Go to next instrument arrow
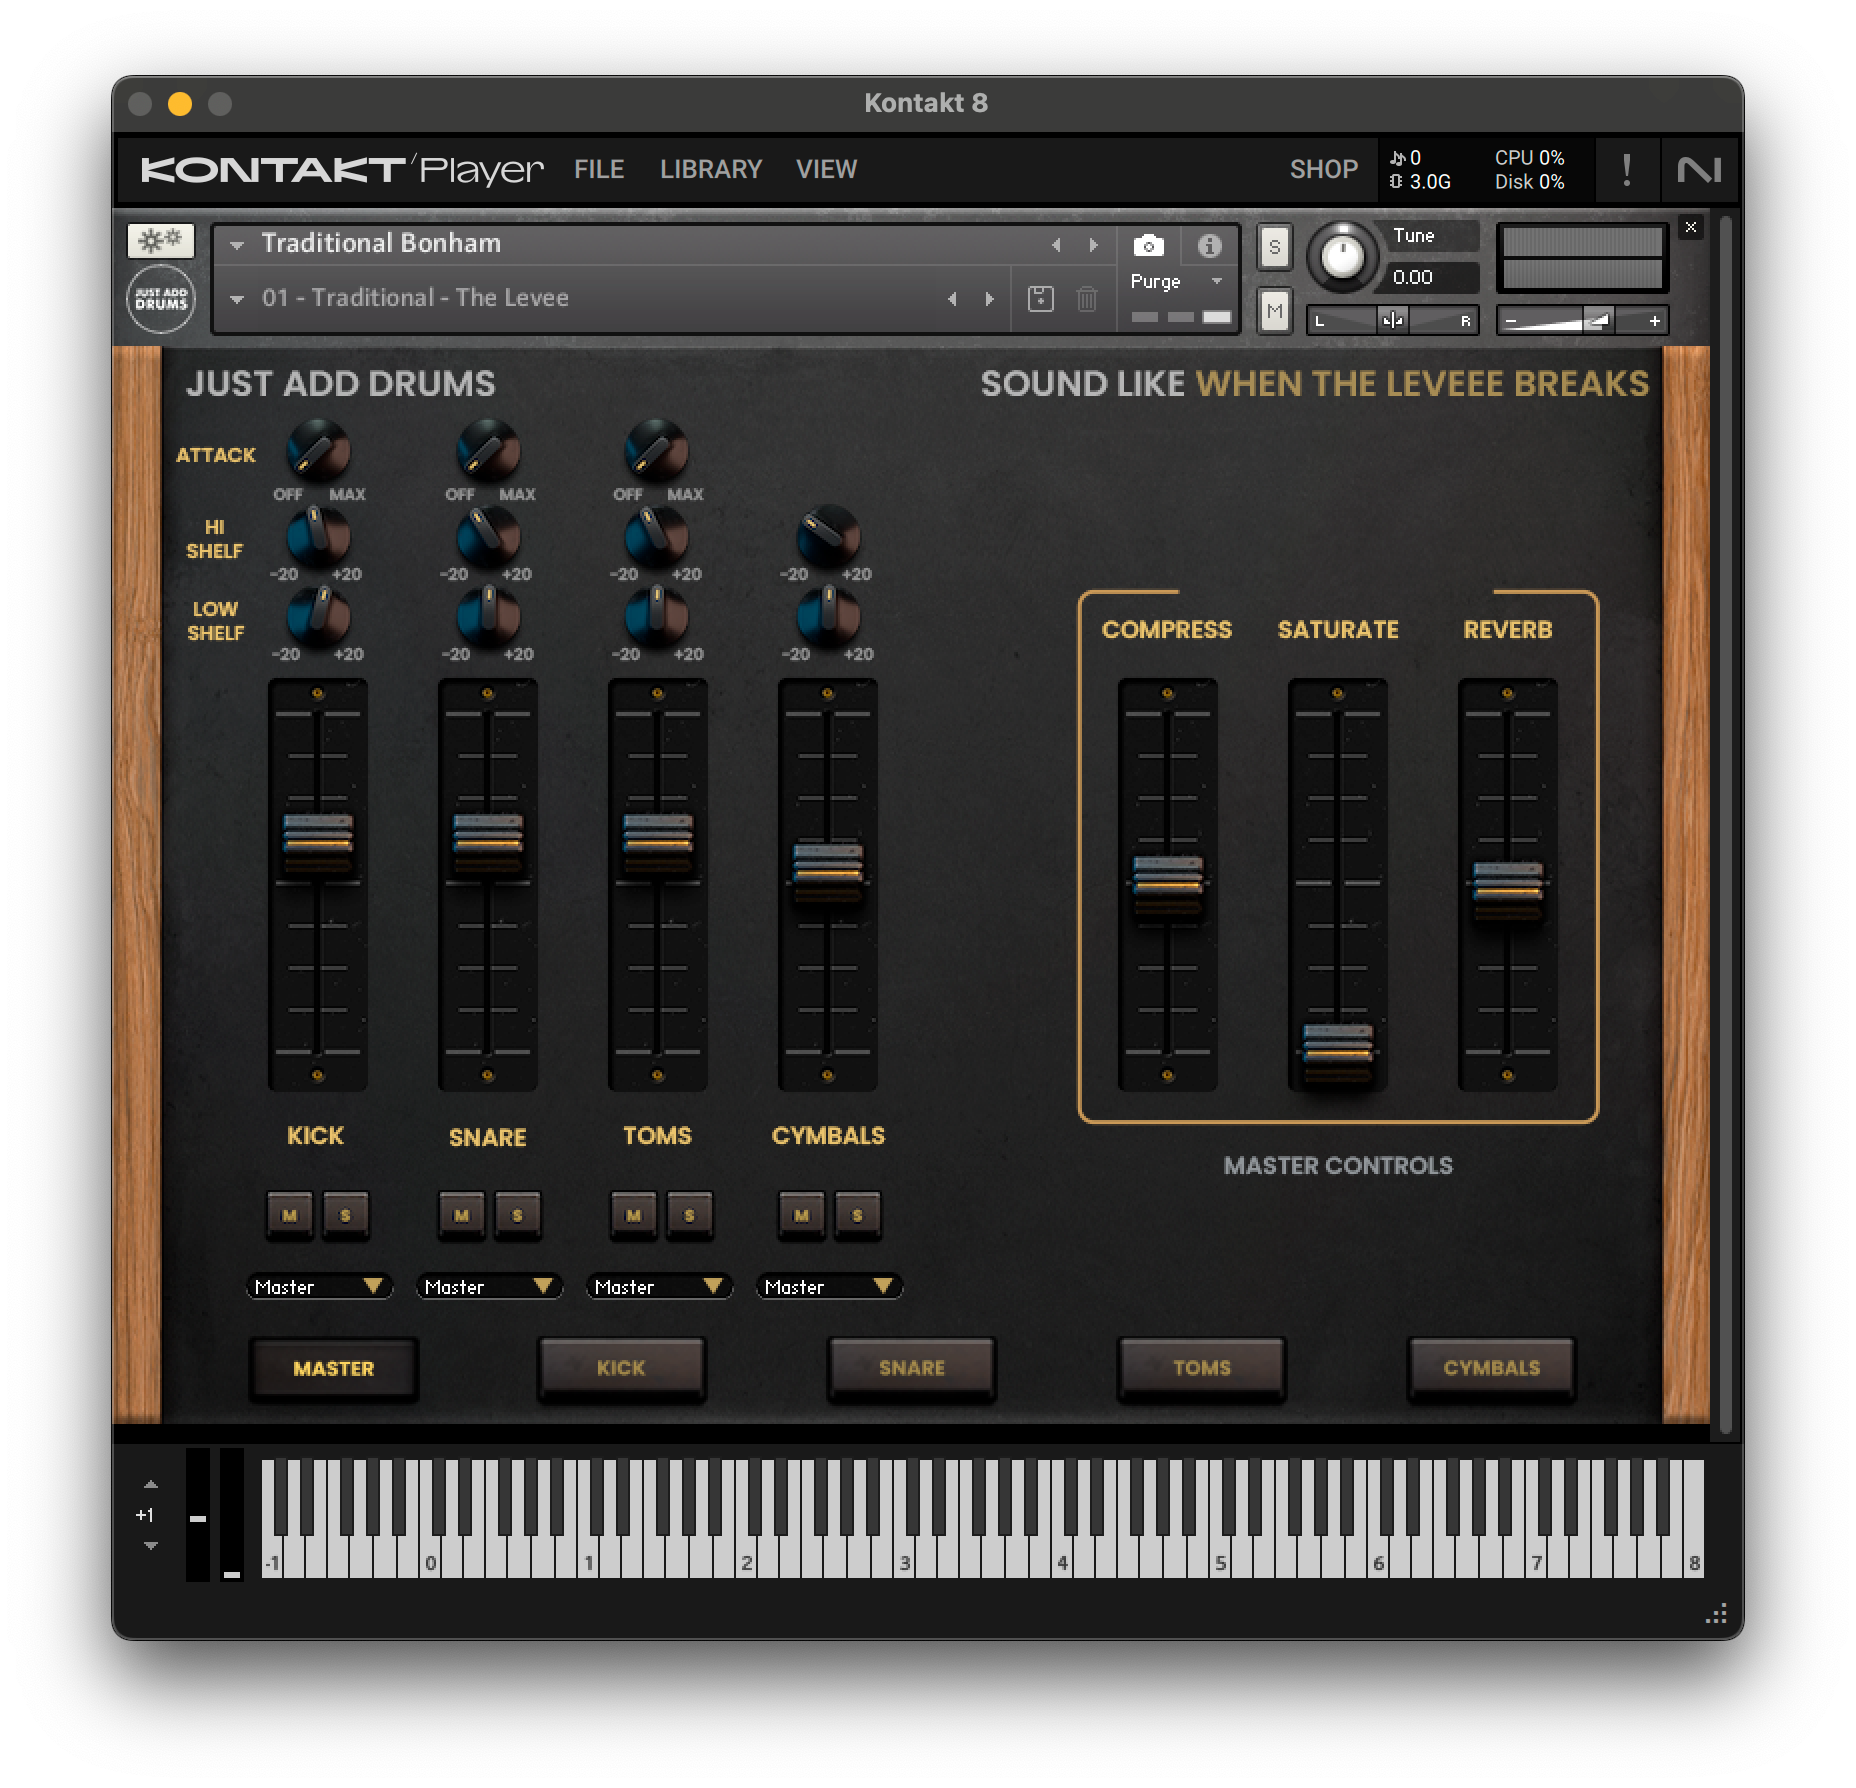1856x1788 pixels. (x=1093, y=245)
